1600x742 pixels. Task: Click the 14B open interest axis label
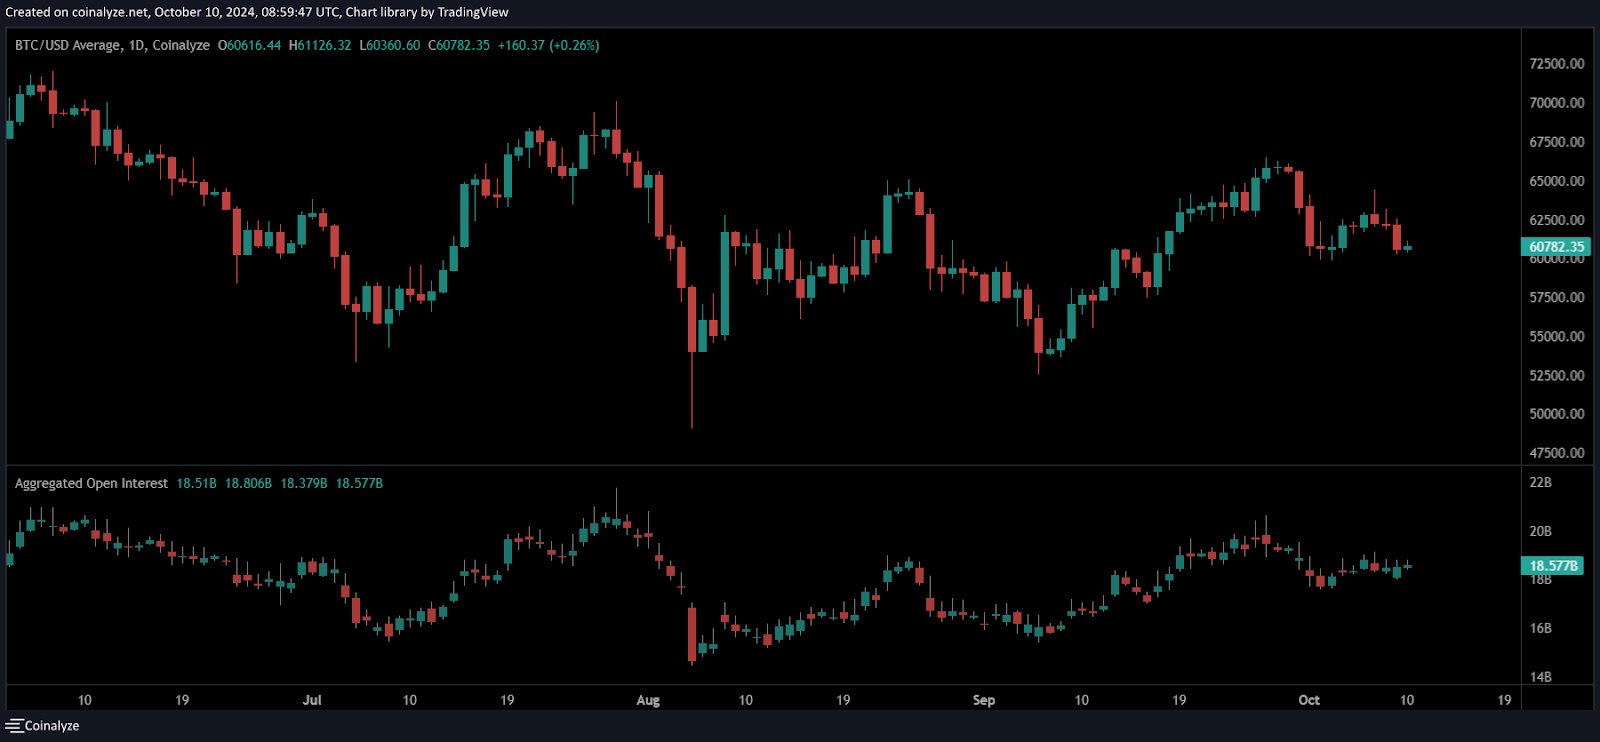click(x=1541, y=677)
